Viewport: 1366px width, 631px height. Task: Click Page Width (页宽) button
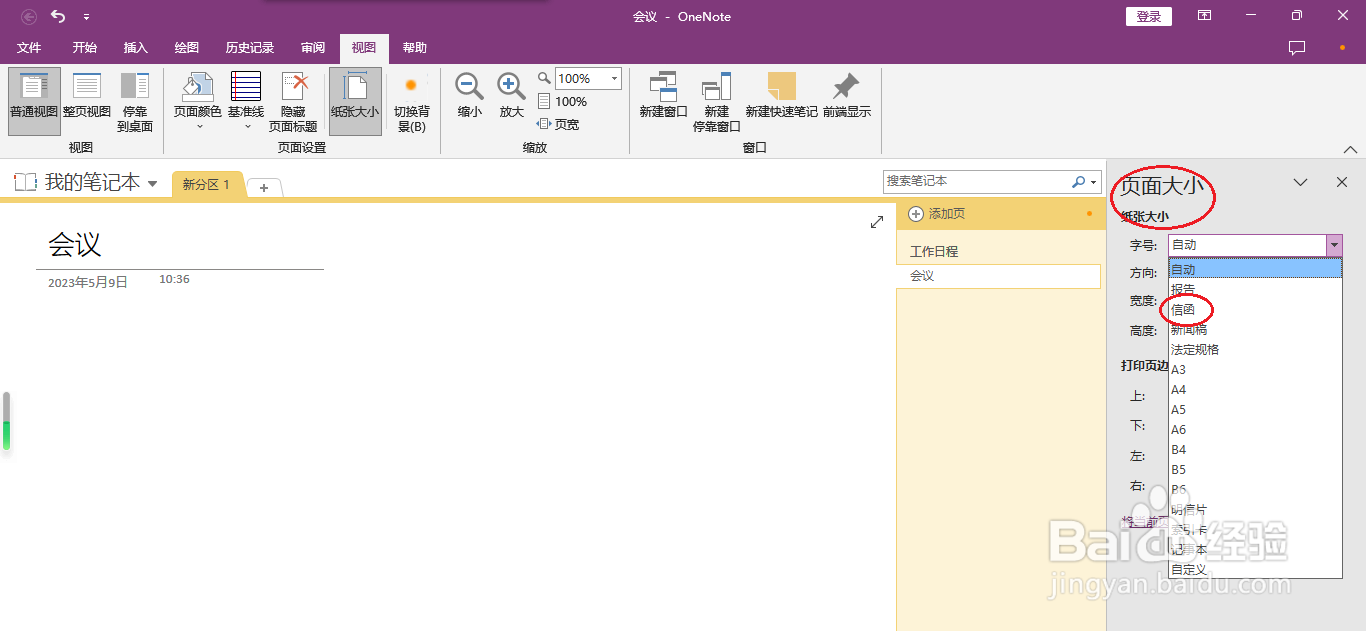[558, 124]
